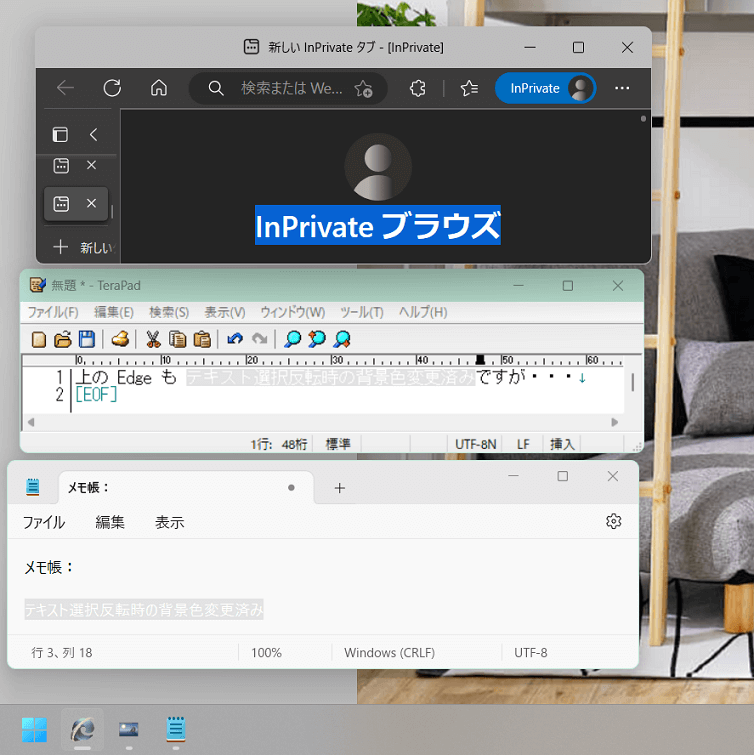Select the active InPrivate tab icon
The width and height of the screenshot is (754, 755).
point(61,204)
